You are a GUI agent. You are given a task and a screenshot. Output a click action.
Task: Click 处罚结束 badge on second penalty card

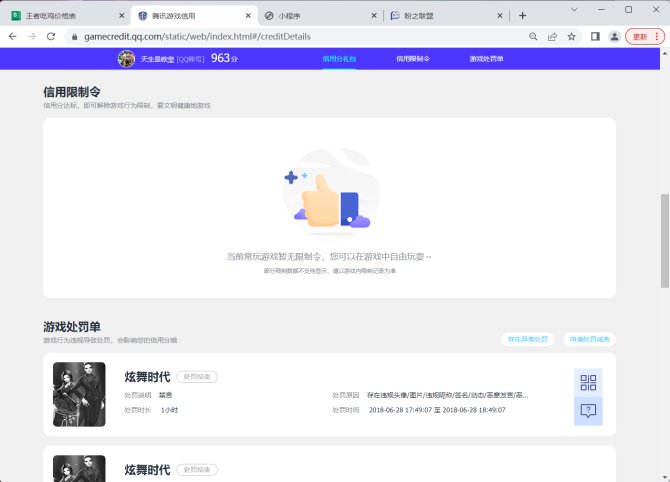[x=197, y=470]
